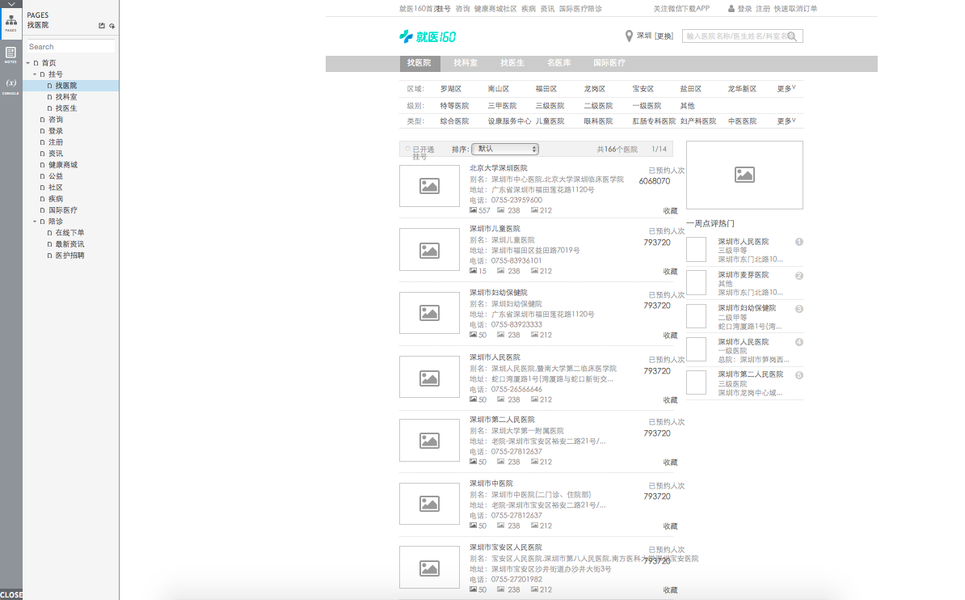Click the Search field in Pages panel

[x=71, y=47]
